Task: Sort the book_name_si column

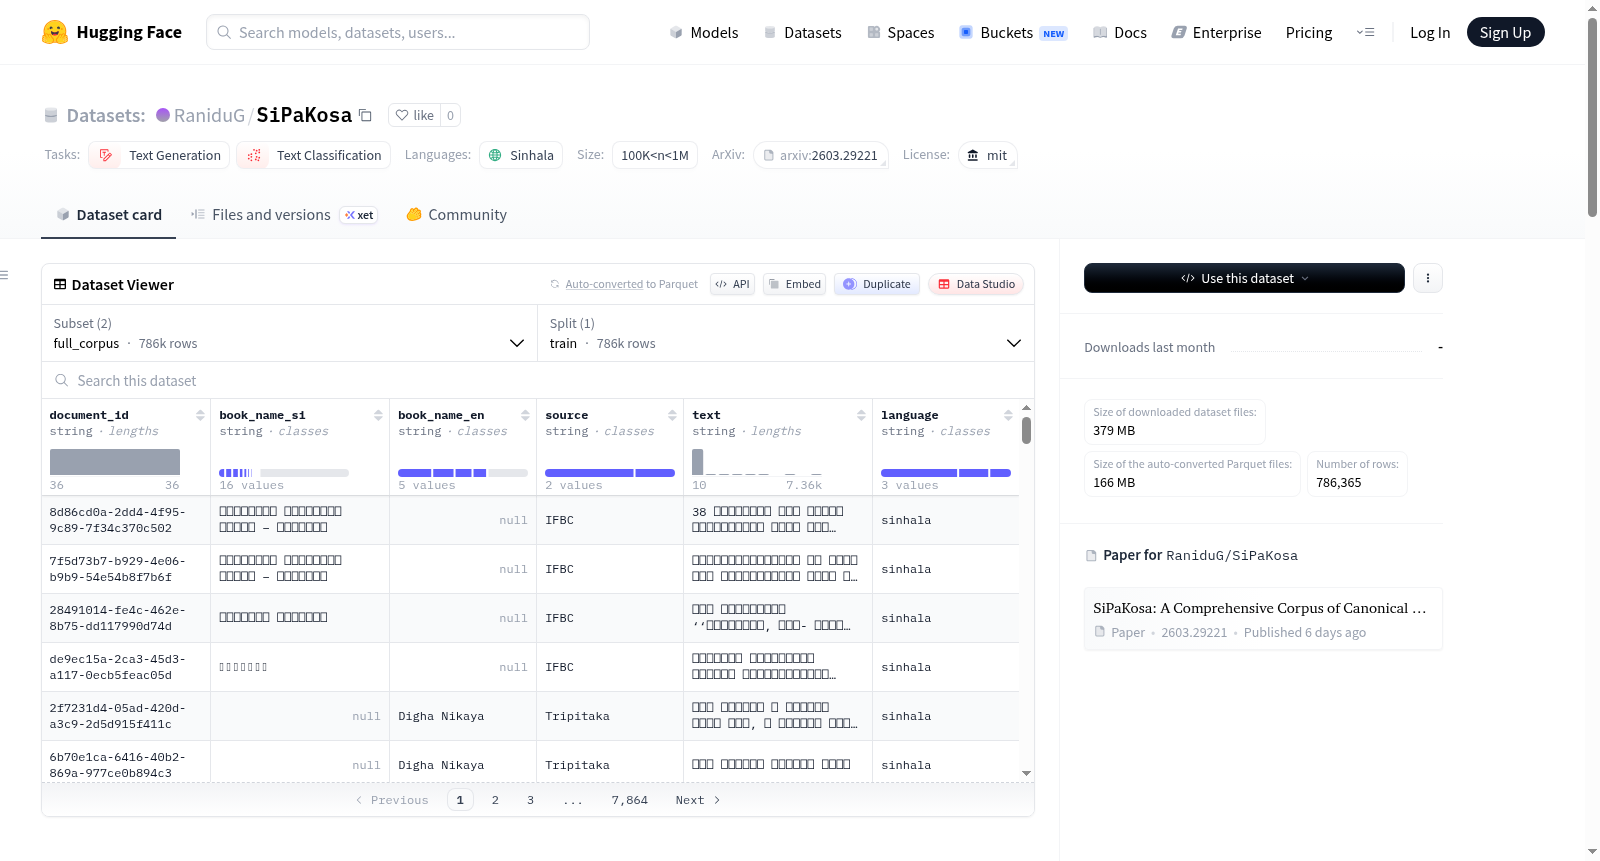Action: 378,415
